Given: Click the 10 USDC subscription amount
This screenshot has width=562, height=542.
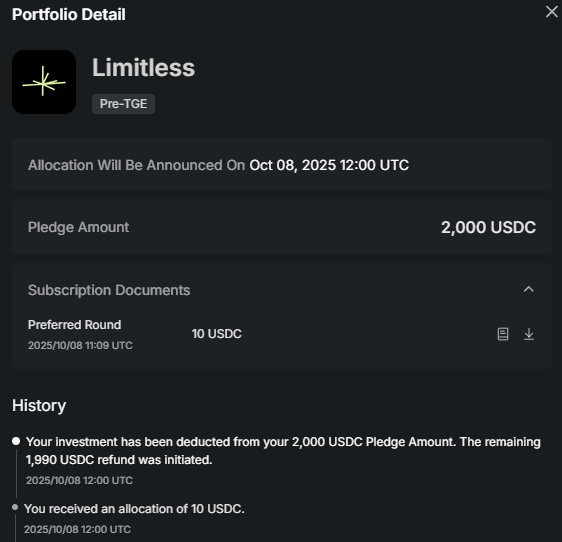Looking at the screenshot, I should (x=216, y=334).
